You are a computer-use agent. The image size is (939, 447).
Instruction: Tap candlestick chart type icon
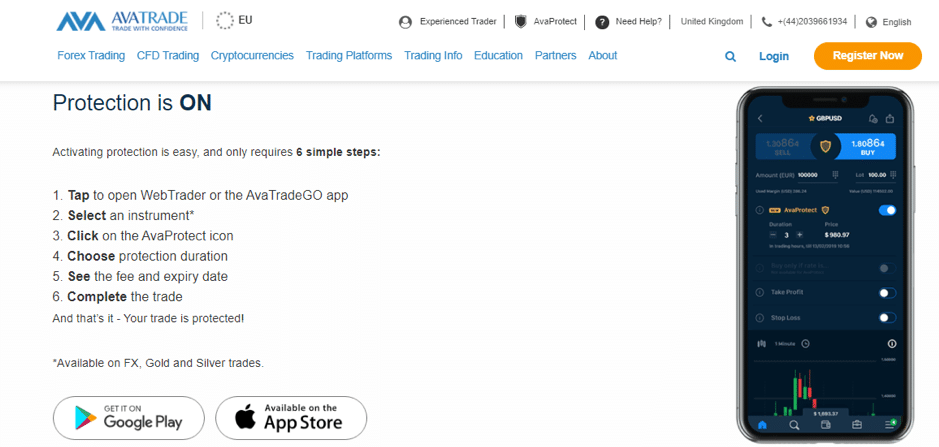761,343
